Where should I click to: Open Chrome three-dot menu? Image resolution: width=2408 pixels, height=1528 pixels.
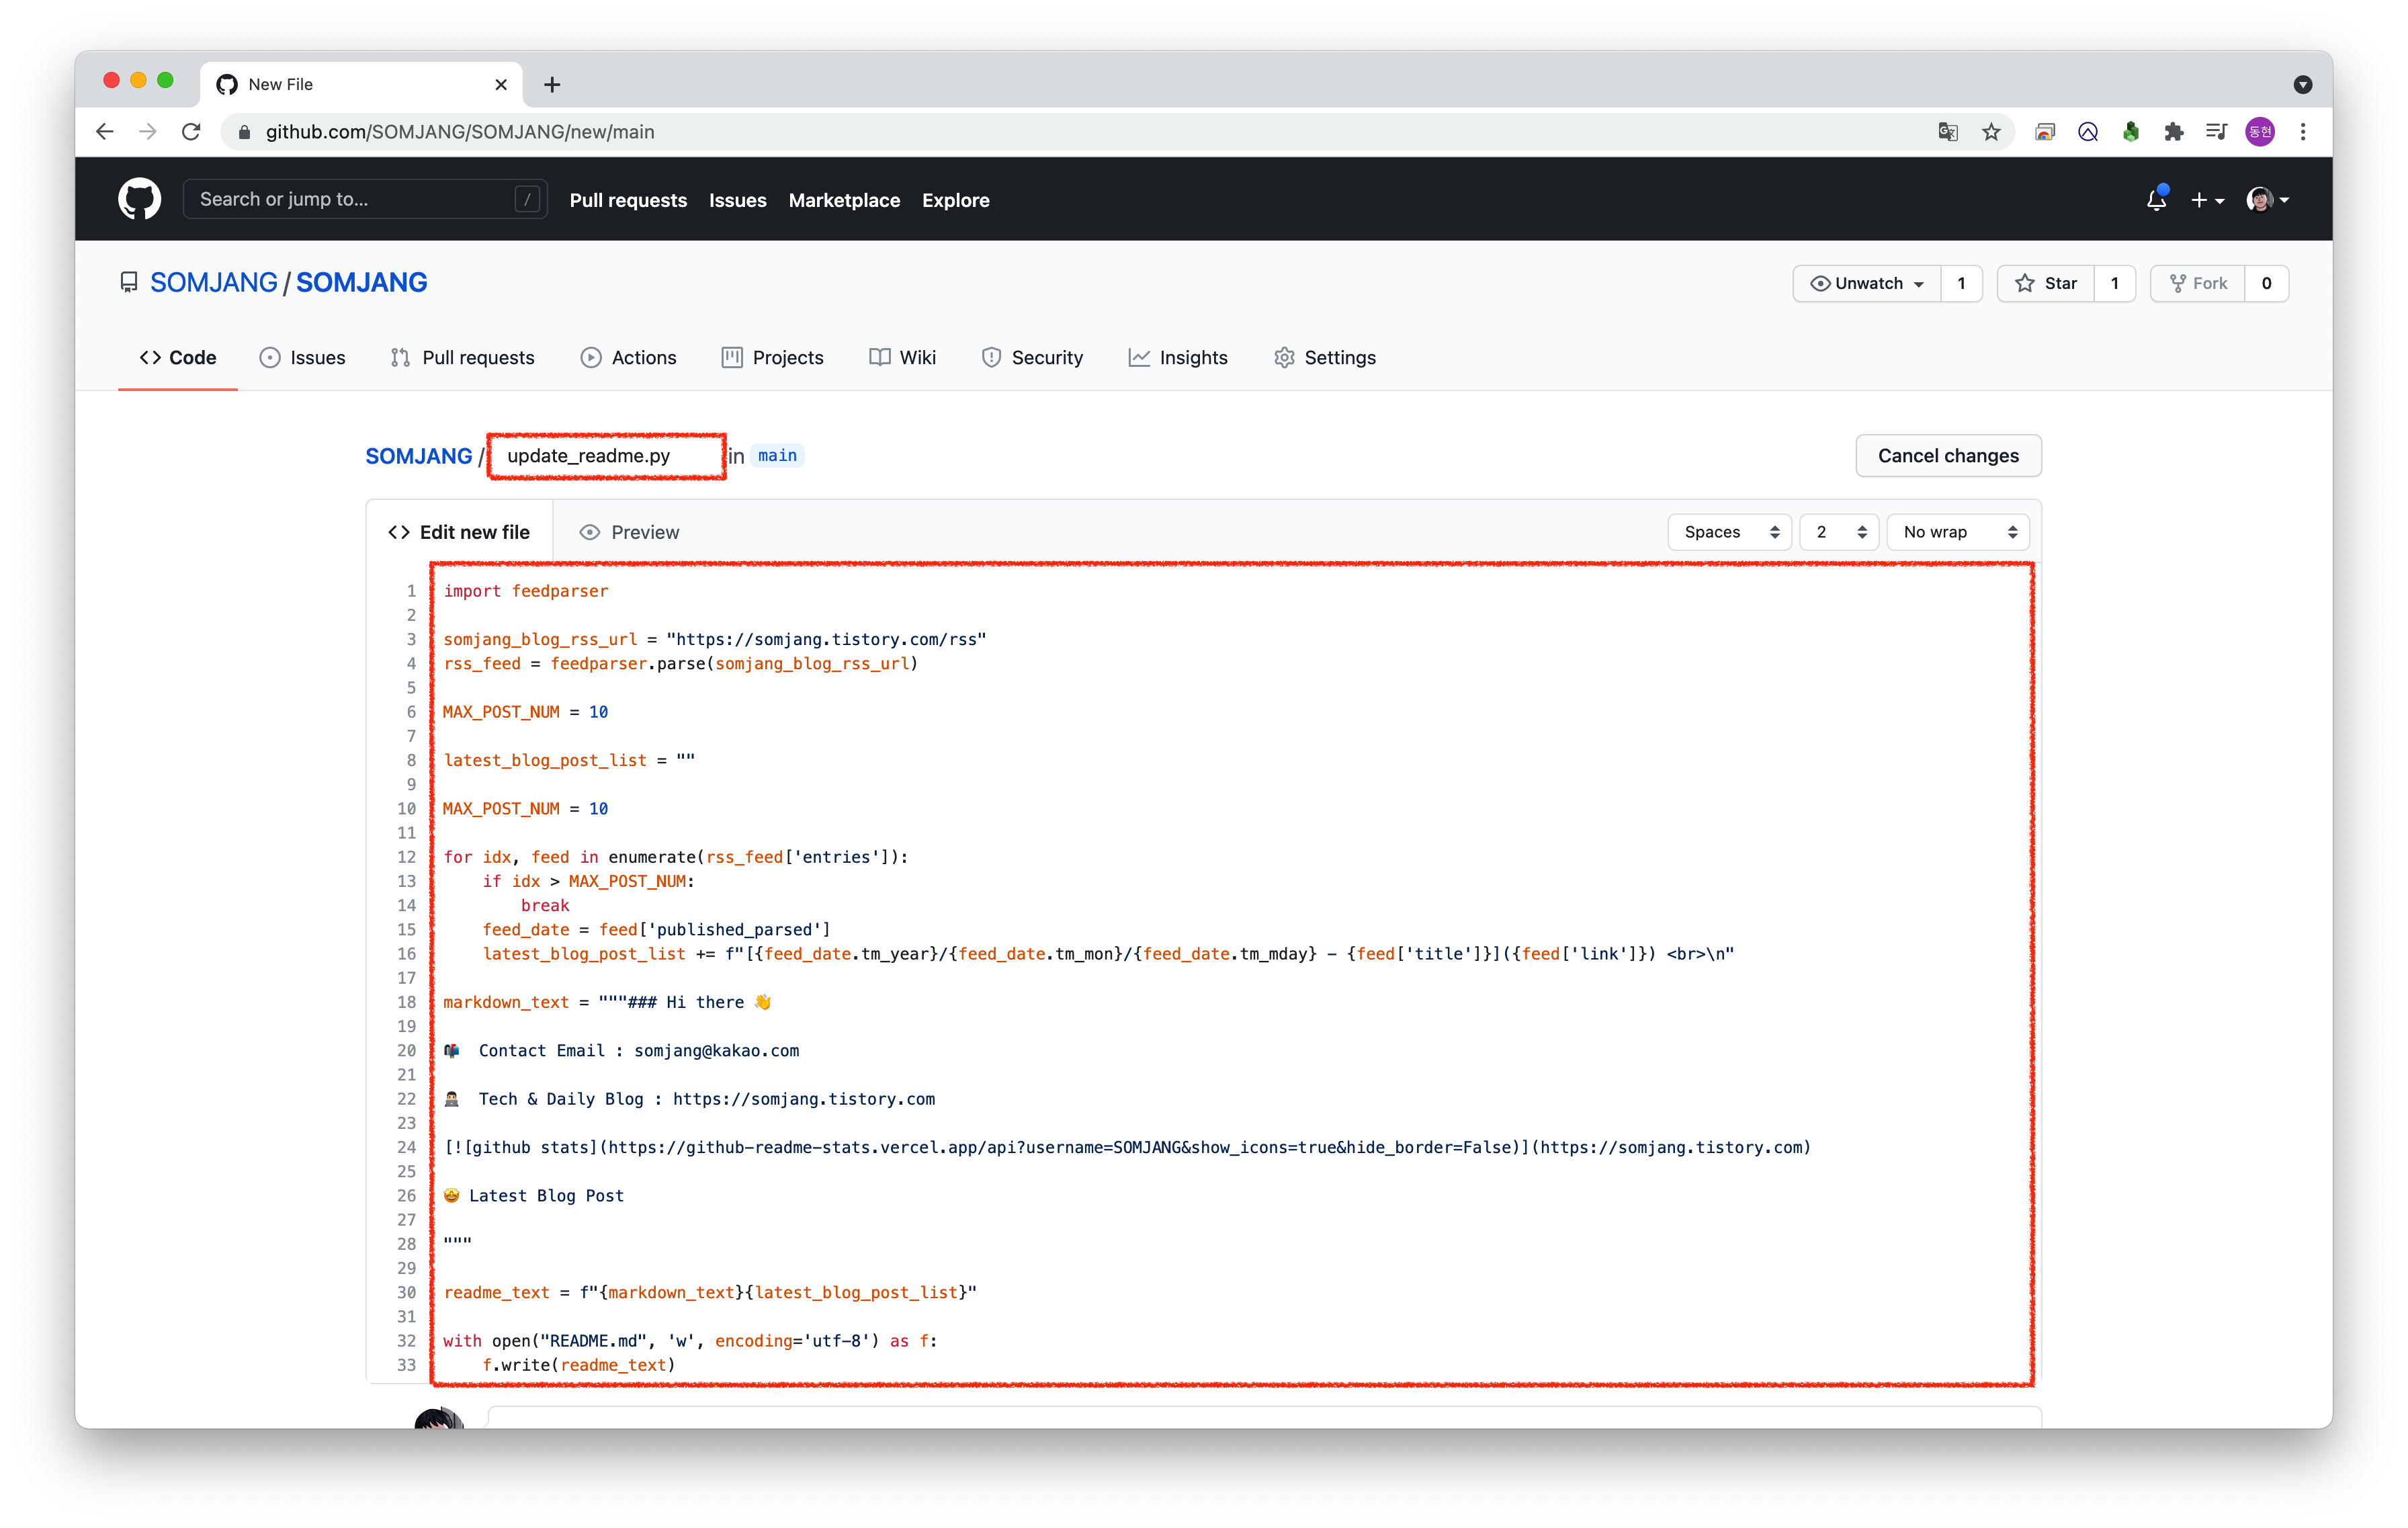2303,132
